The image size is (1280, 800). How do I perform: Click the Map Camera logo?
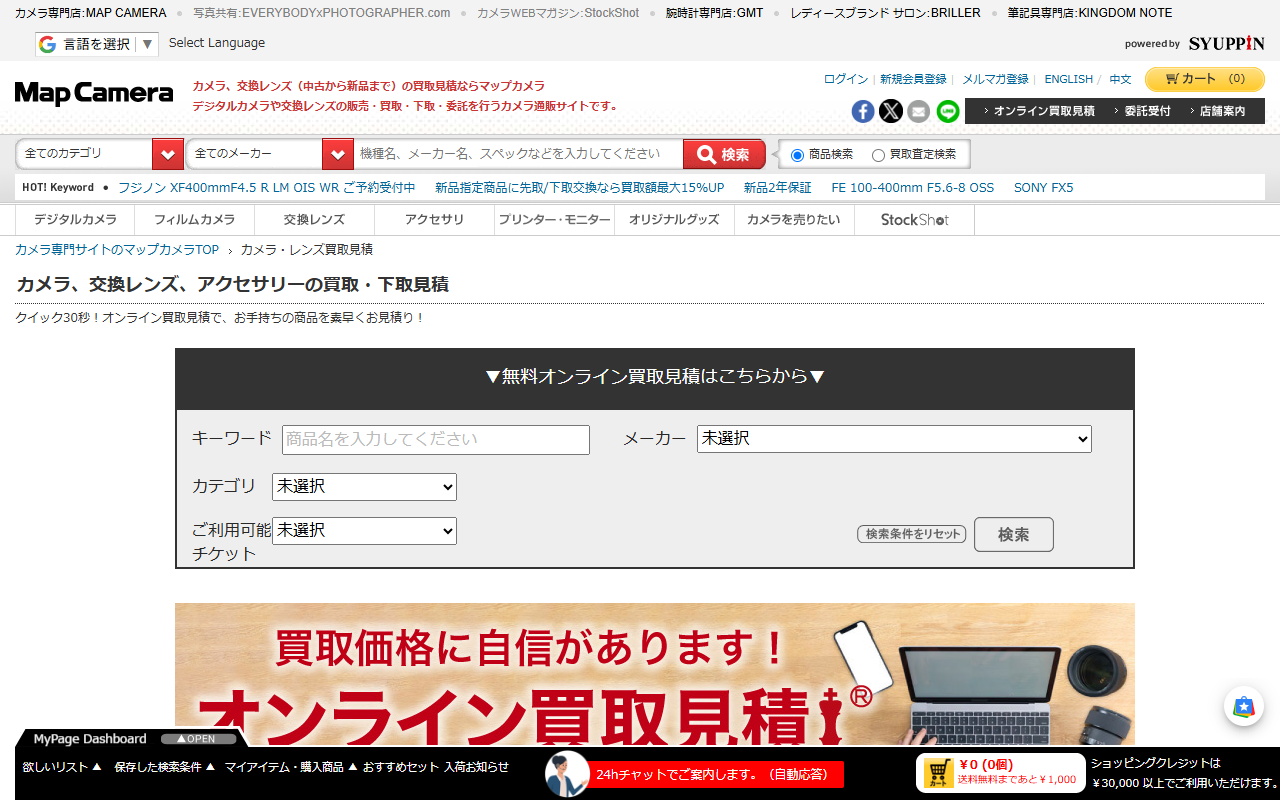94,93
